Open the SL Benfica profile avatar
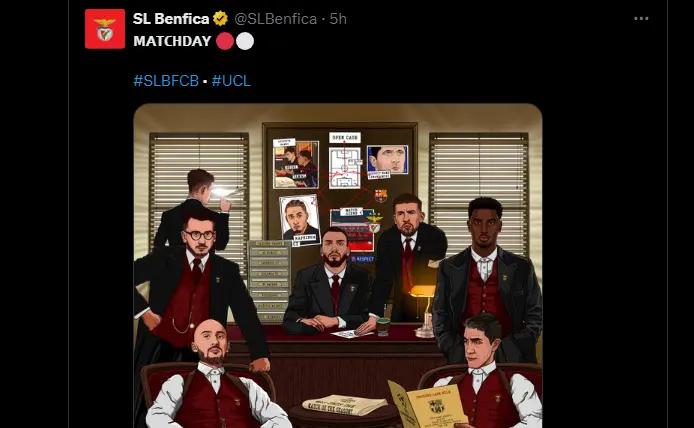694x428 pixels. click(105, 28)
